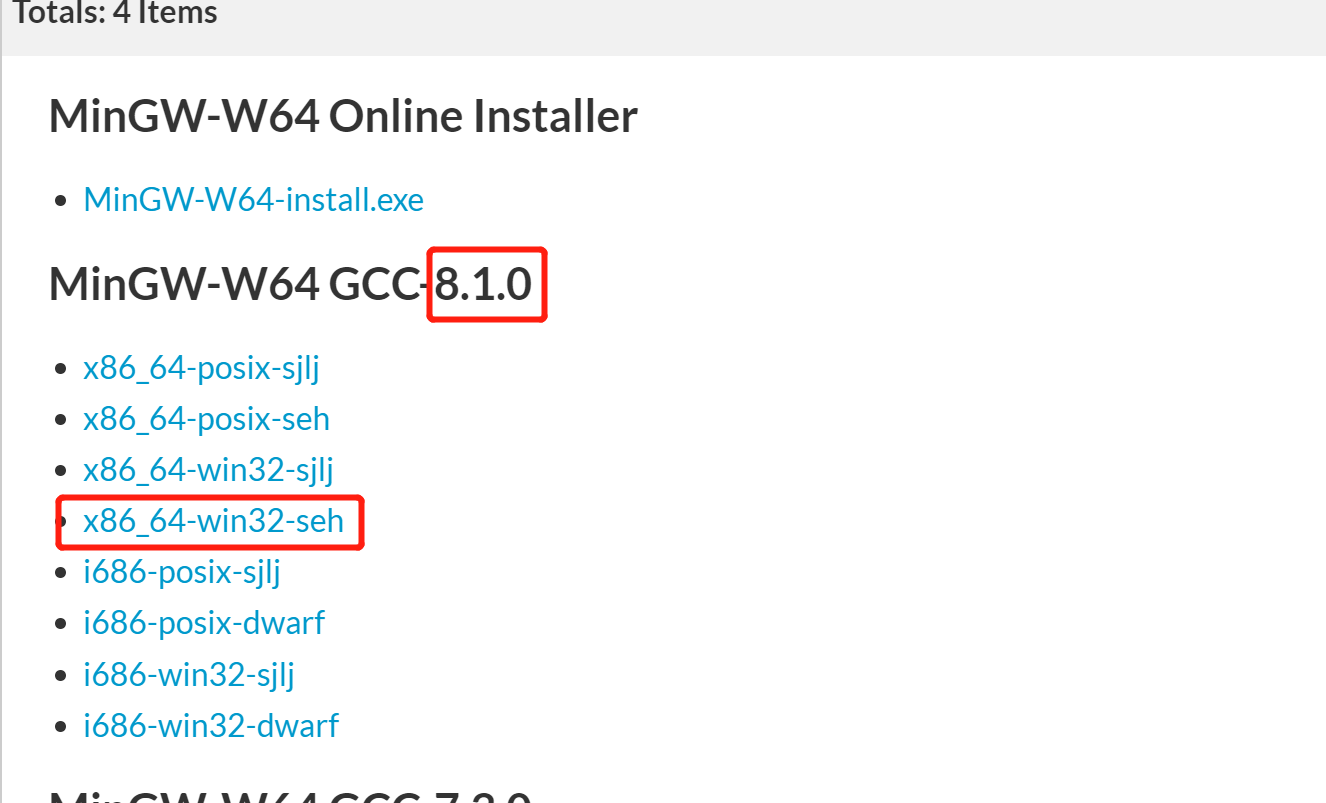Viewport: 1326px width, 803px height.
Task: Click the red-boxed 8.1.0 version number
Action: click(484, 285)
